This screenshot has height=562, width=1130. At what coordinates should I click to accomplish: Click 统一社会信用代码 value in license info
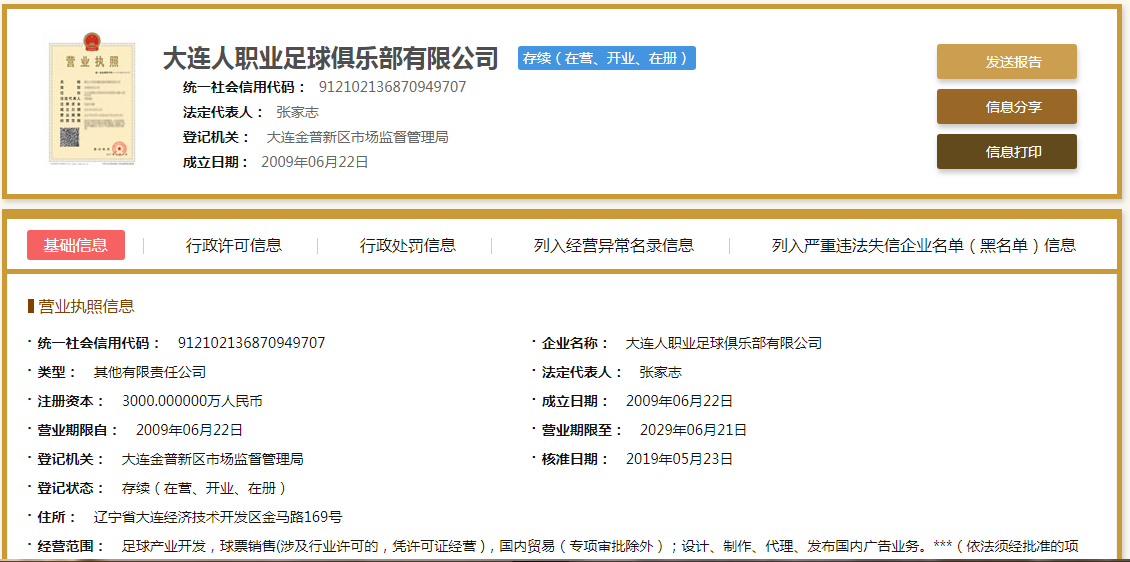[x=252, y=343]
